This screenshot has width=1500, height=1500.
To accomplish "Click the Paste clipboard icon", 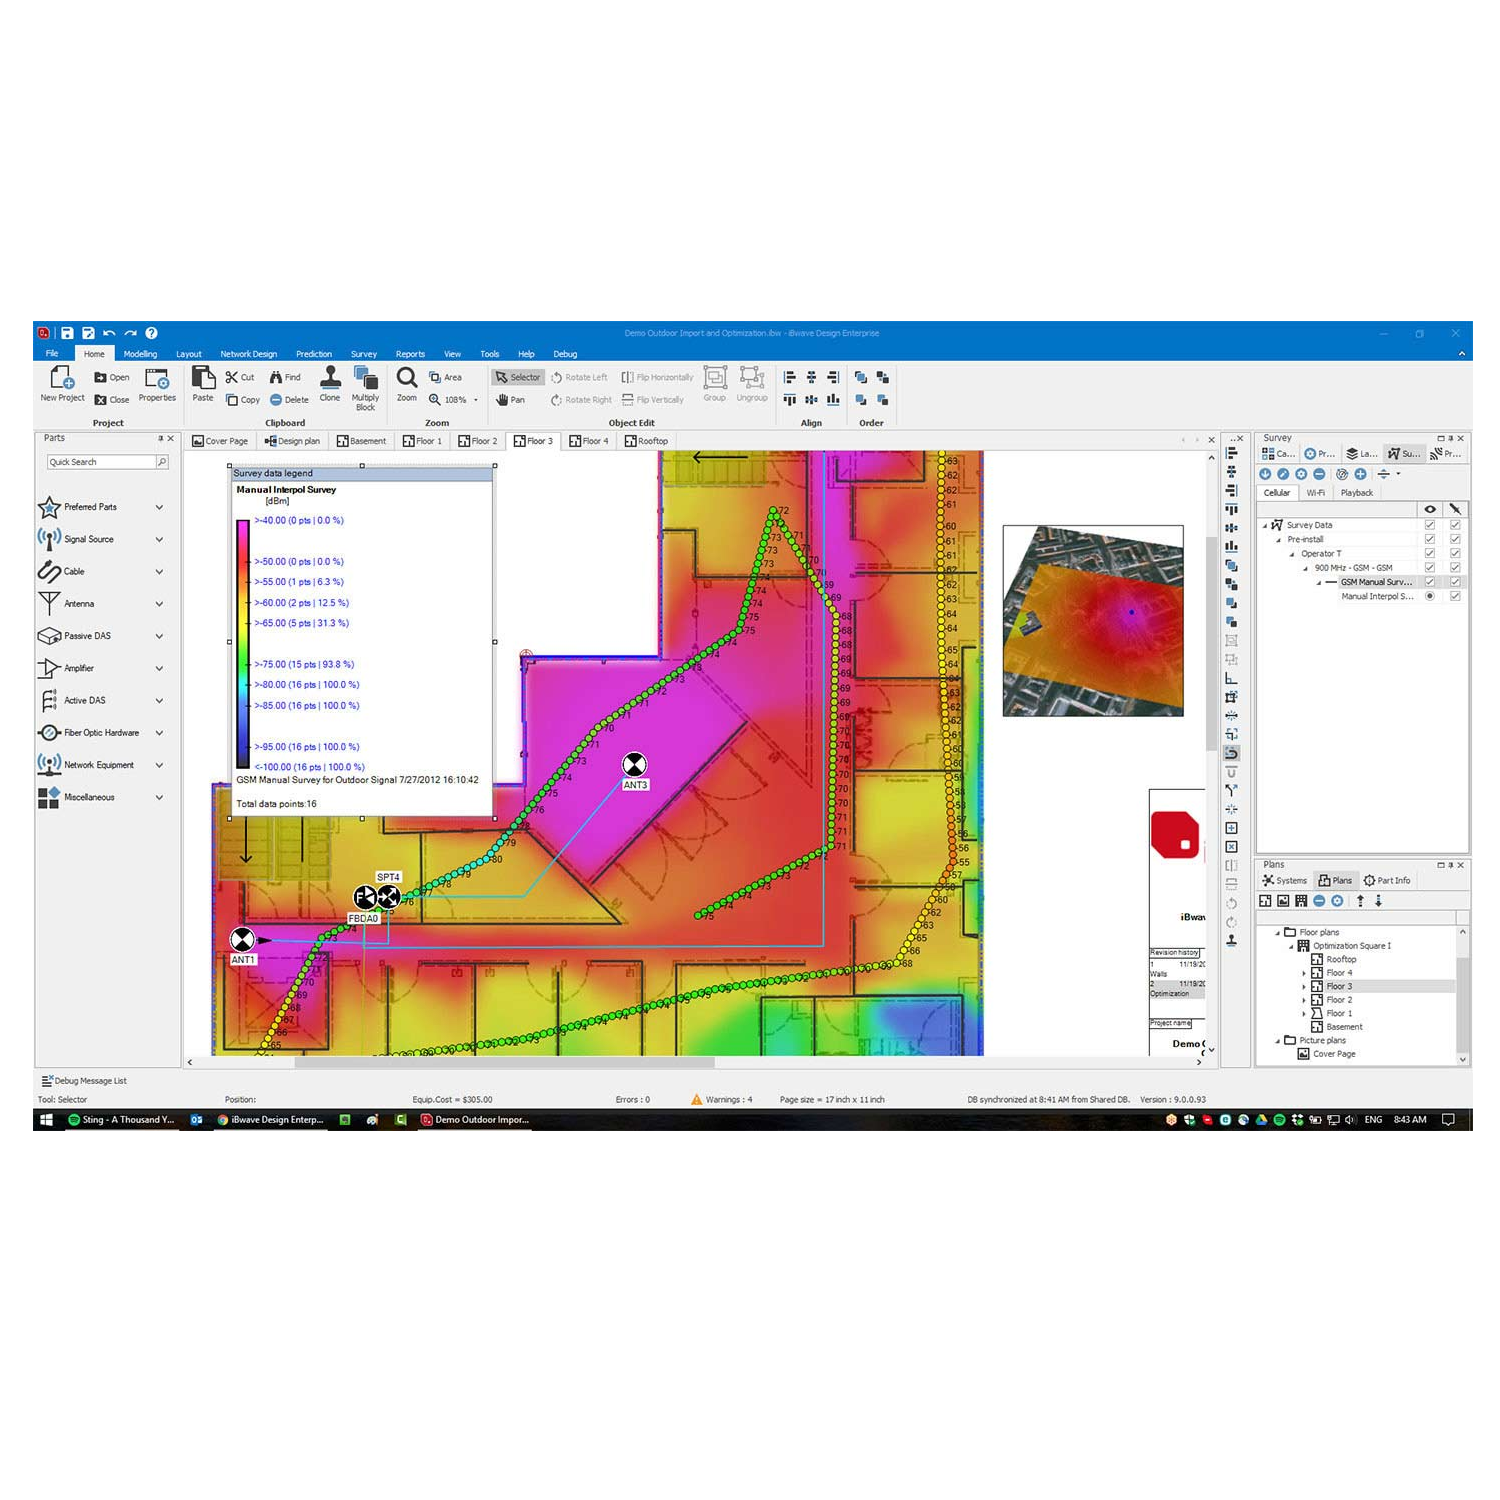I will [203, 378].
